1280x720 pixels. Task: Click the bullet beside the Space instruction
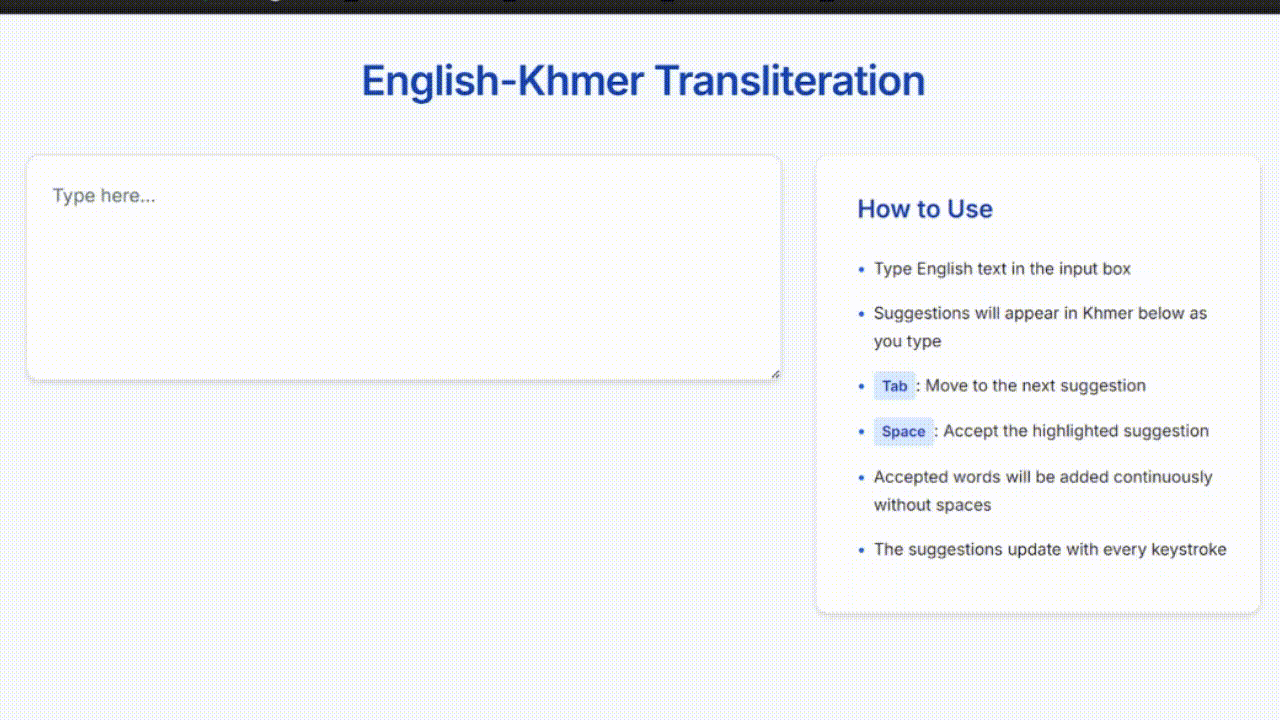coord(862,432)
